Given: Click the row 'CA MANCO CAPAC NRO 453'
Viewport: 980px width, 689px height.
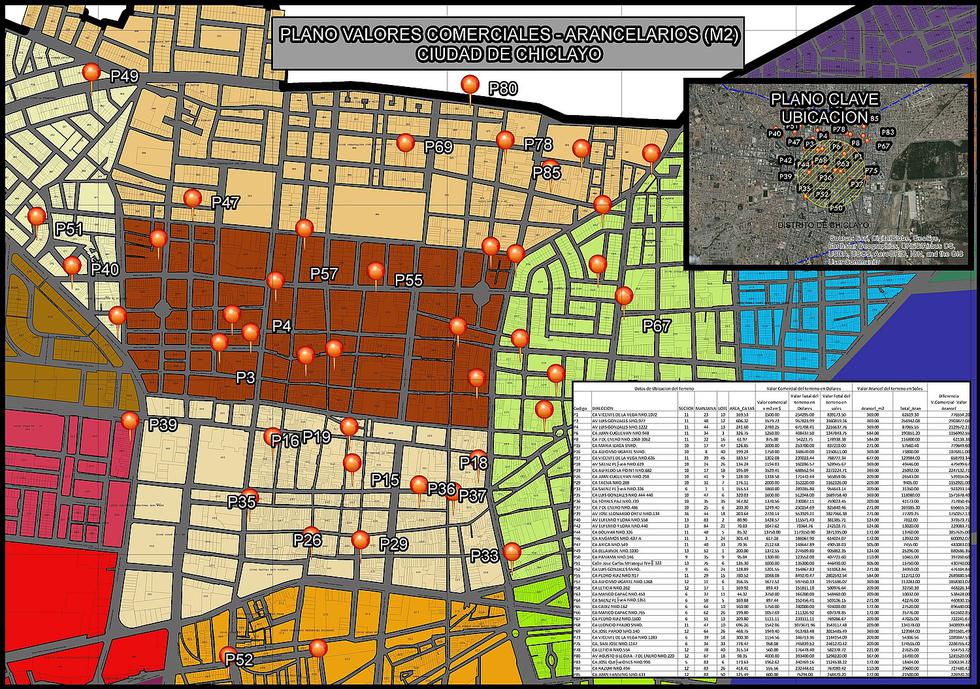Looking at the screenshot, I should [771, 594].
